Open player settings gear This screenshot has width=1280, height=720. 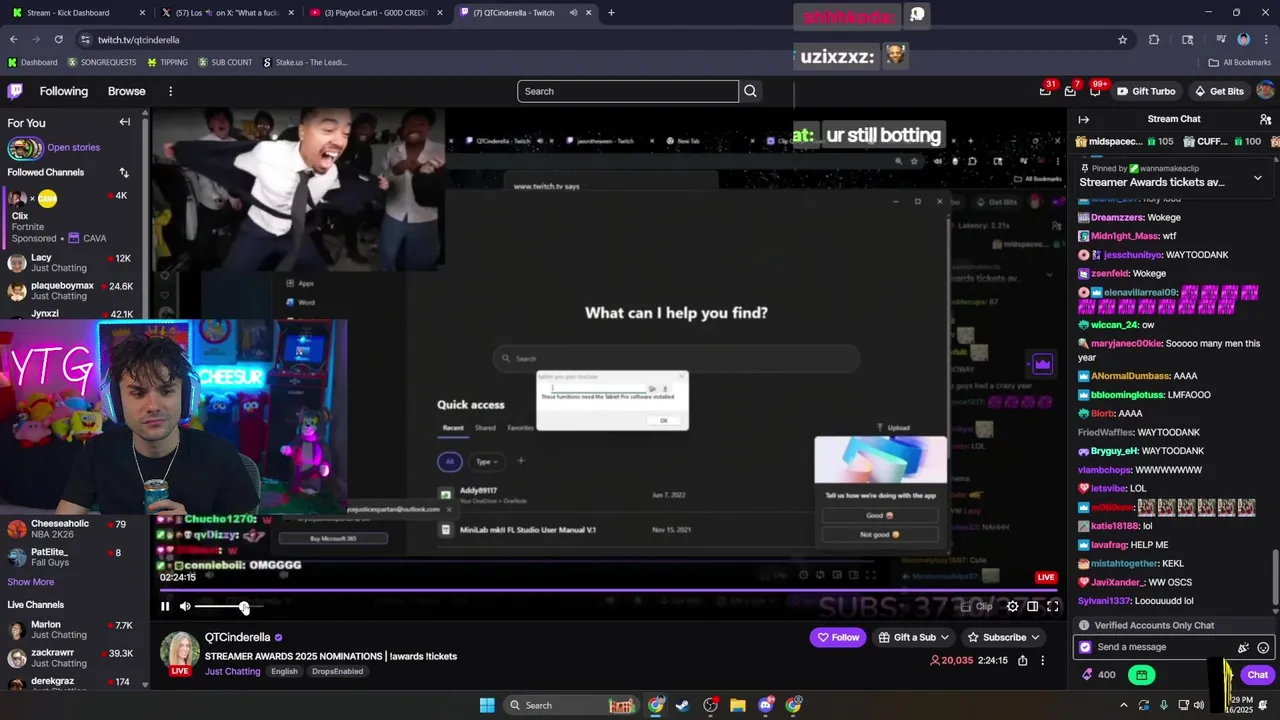(x=1012, y=606)
